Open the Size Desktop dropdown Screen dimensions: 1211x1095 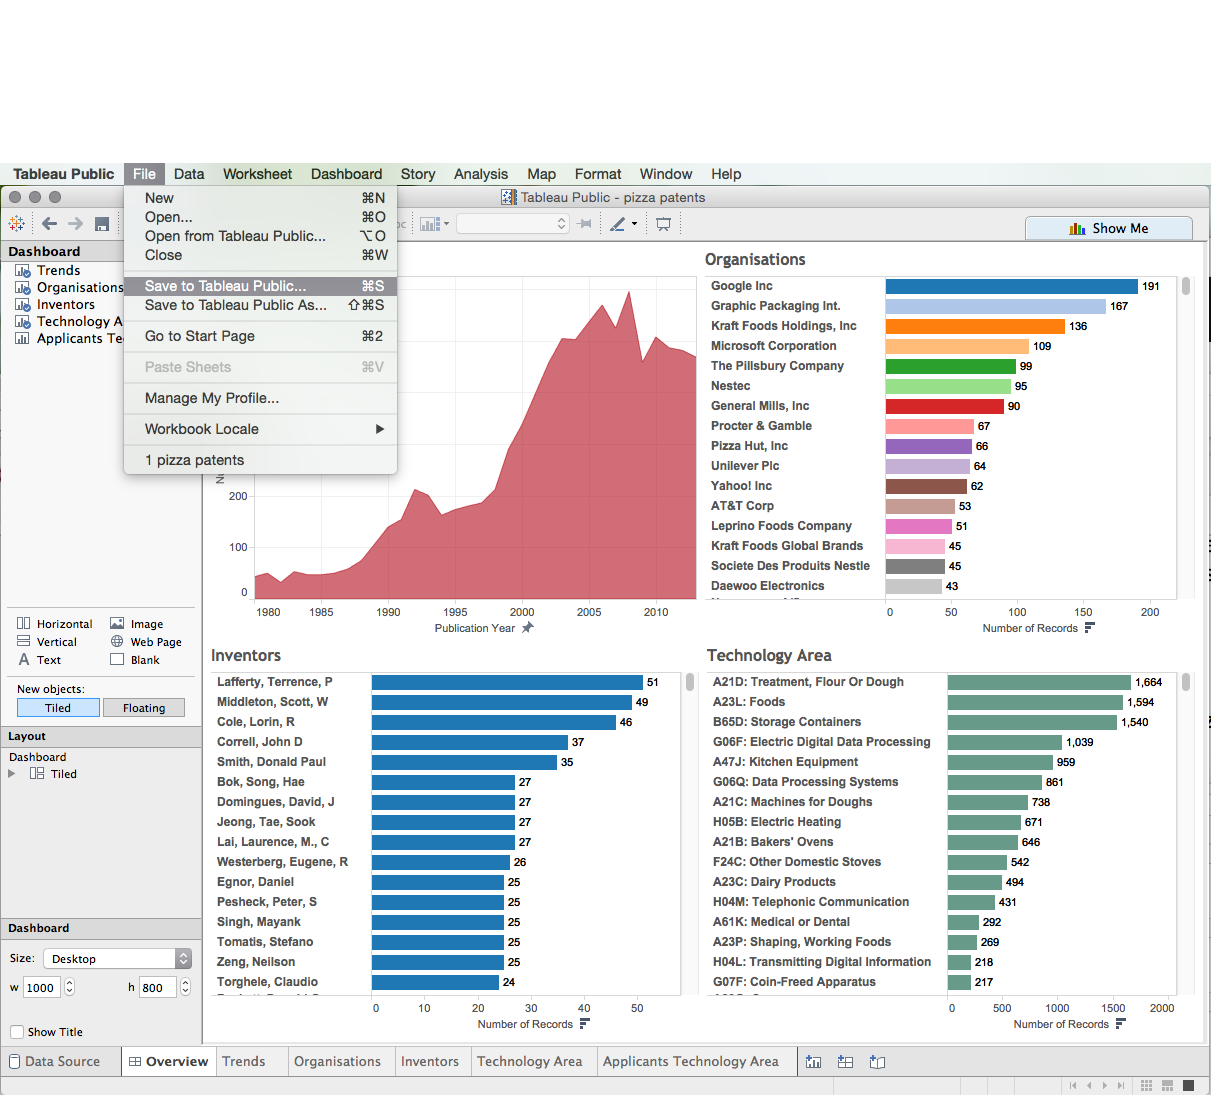(117, 959)
